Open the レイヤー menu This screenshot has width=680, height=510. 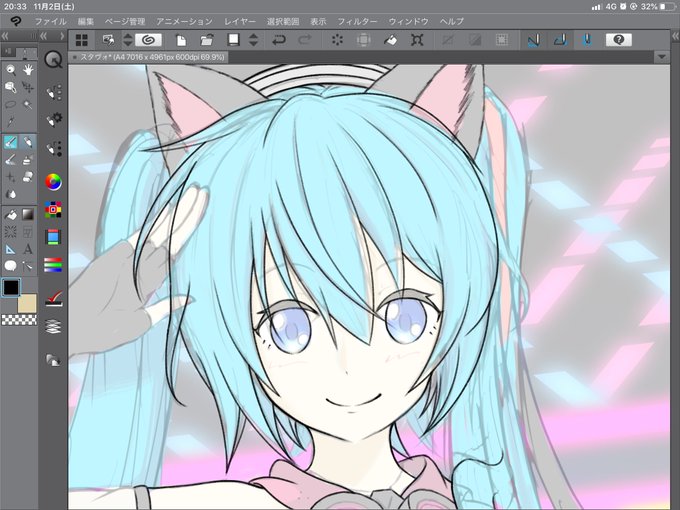(240, 21)
